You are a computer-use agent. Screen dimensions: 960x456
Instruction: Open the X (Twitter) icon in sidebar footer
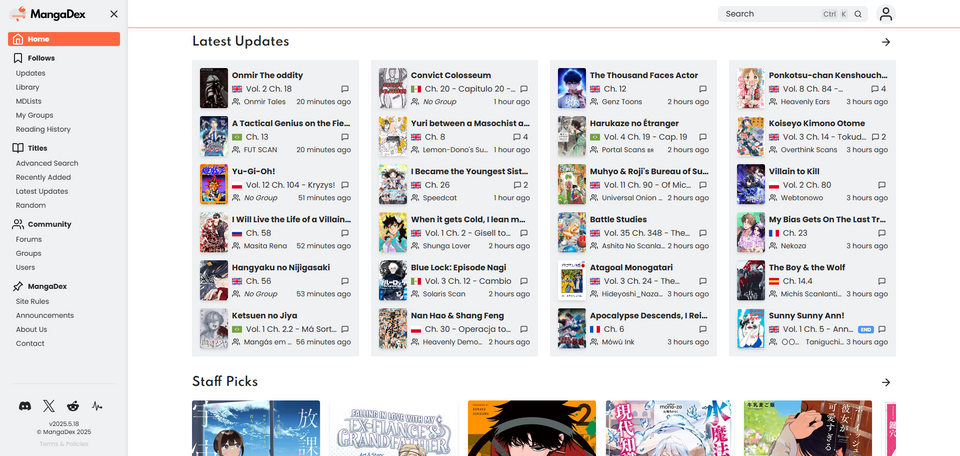[49, 405]
